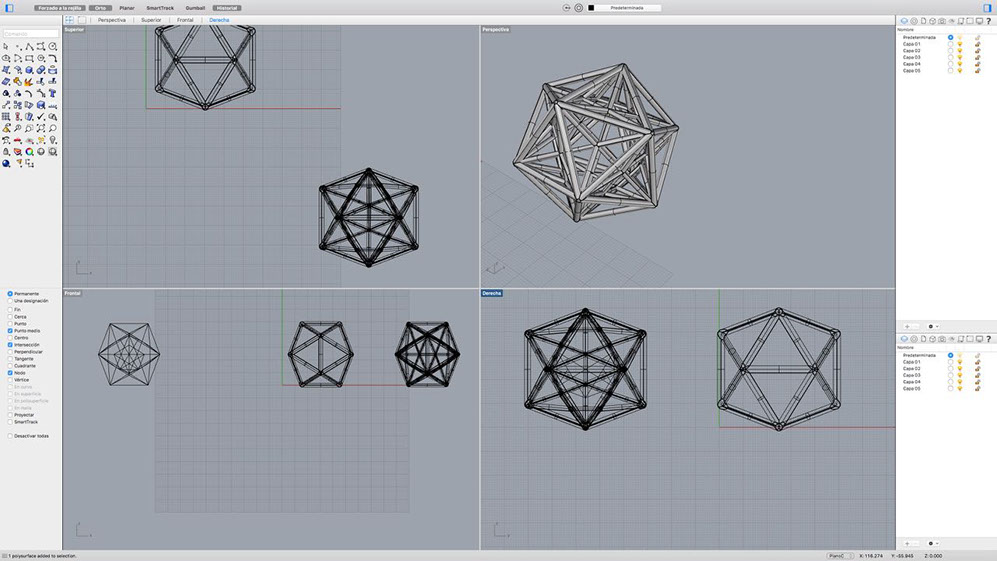Select the Fillet curves tool
This screenshot has width=997, height=561.
point(53,58)
